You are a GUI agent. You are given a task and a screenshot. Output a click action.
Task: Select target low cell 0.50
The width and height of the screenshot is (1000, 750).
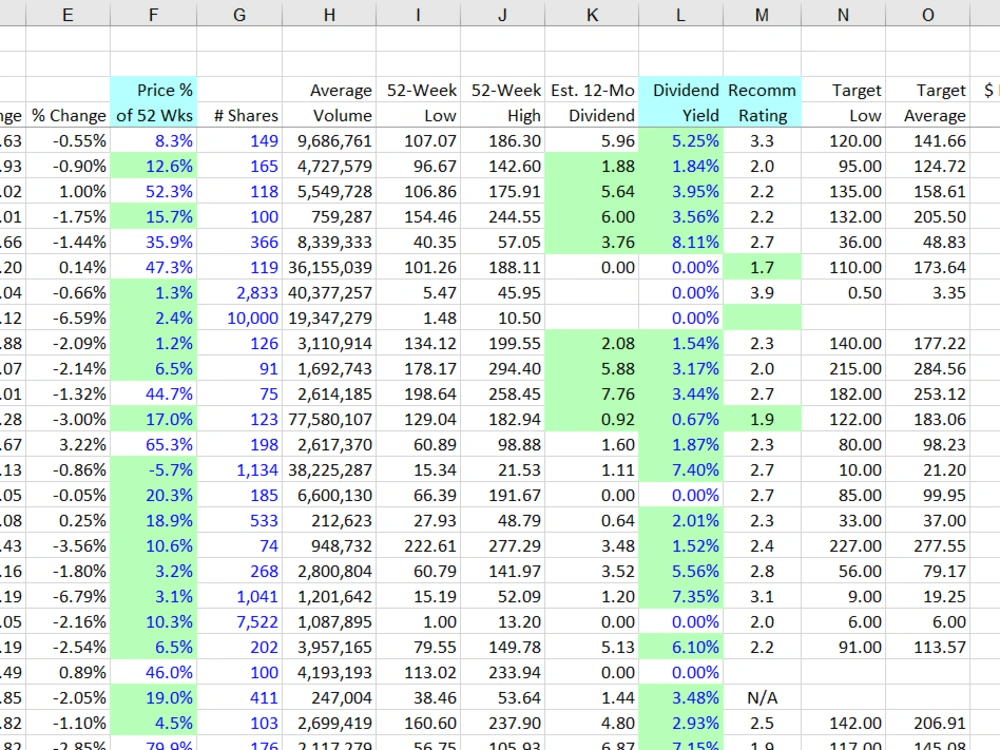[843, 293]
